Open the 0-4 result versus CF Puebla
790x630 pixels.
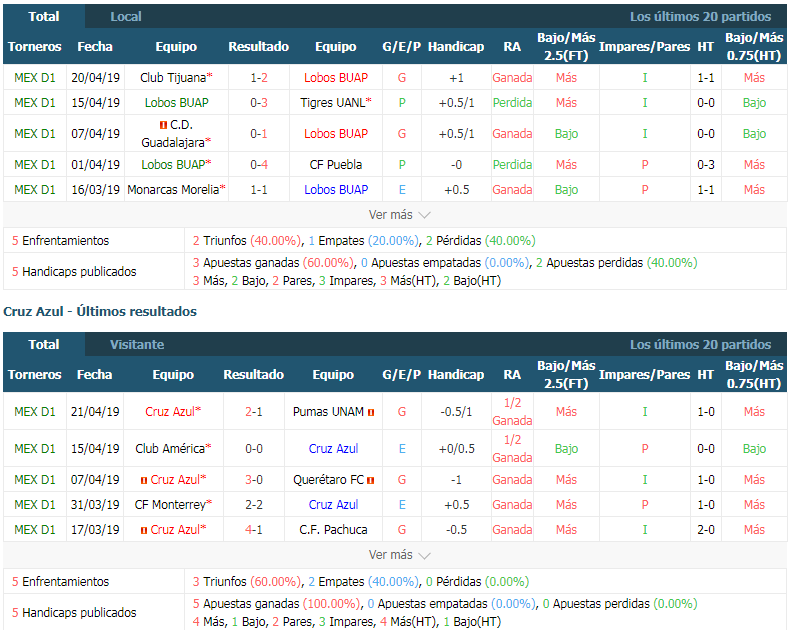point(259,165)
